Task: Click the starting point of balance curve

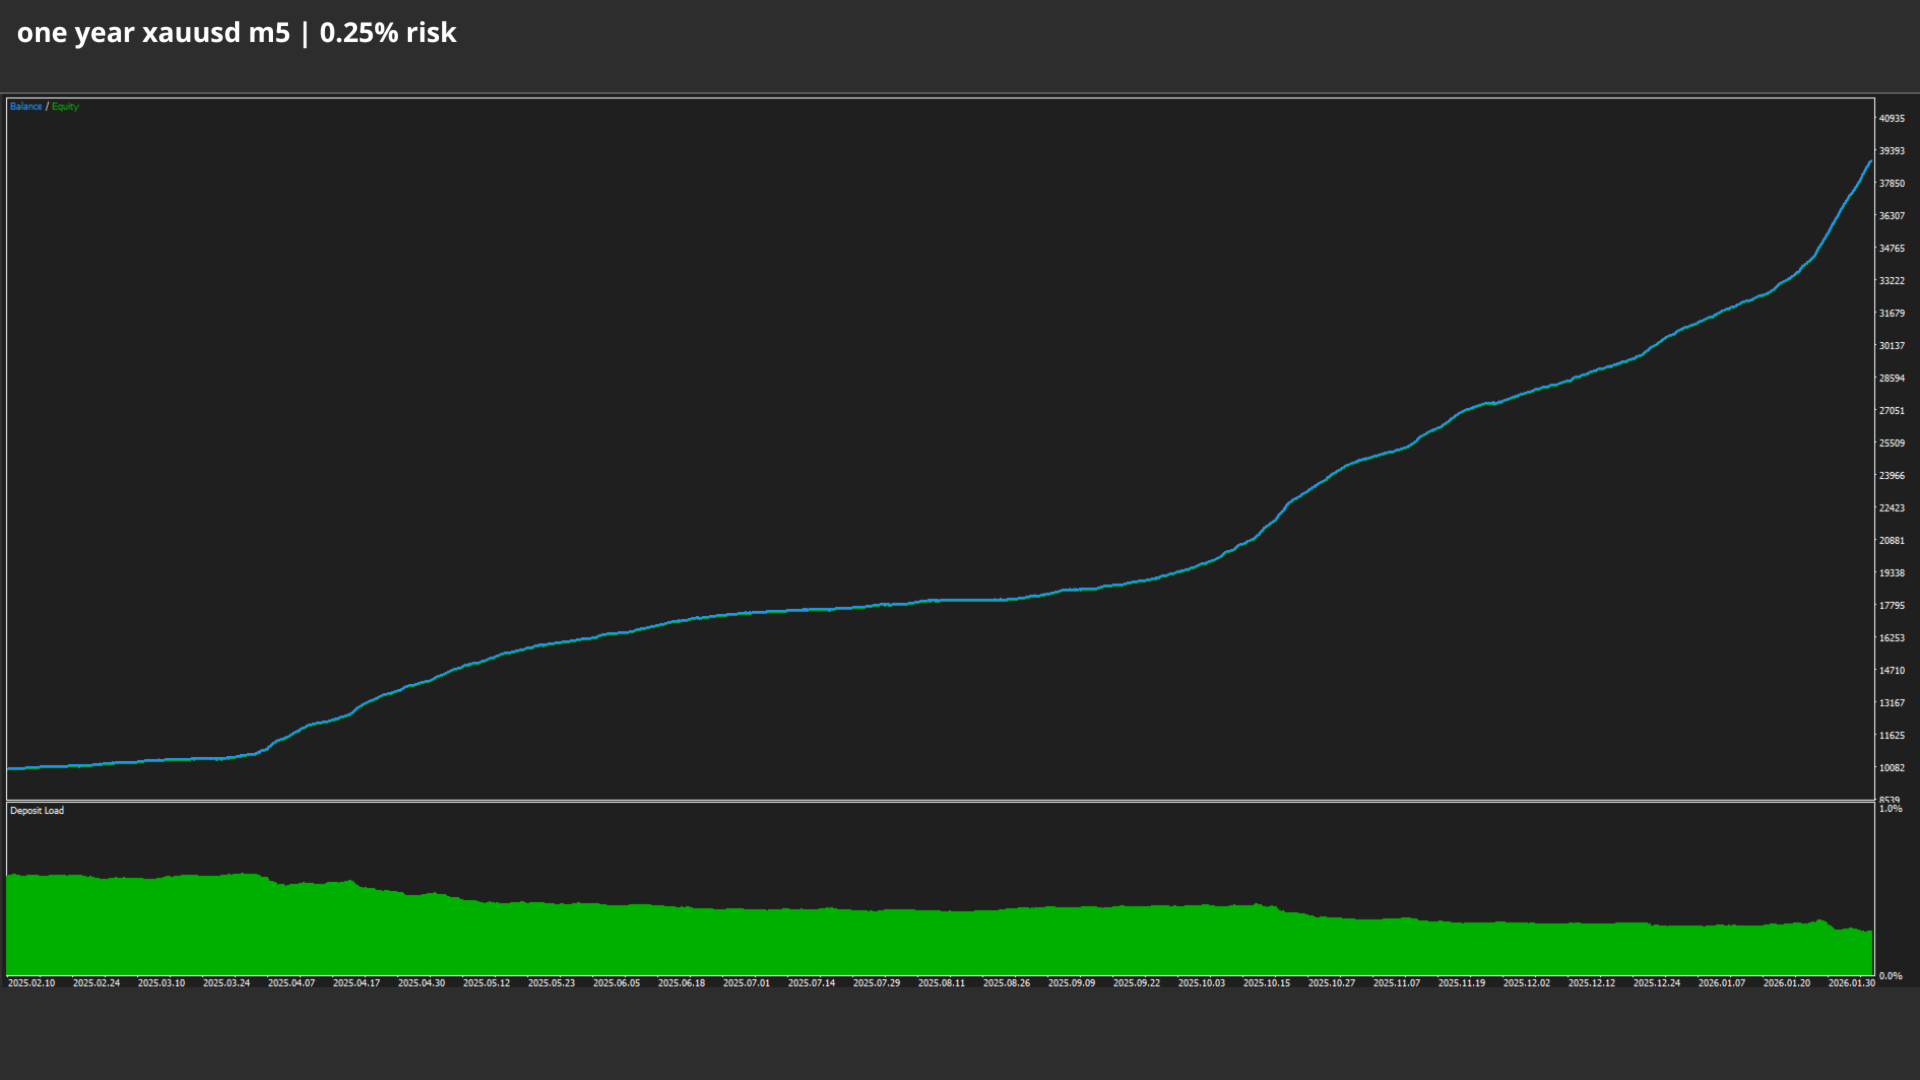Action: pyautogui.click(x=9, y=768)
